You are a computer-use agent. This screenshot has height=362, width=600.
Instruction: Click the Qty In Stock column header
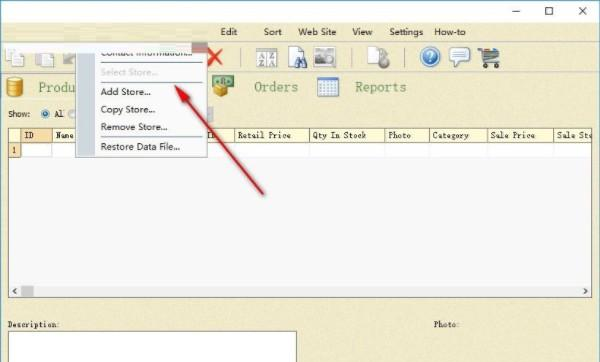(347, 135)
